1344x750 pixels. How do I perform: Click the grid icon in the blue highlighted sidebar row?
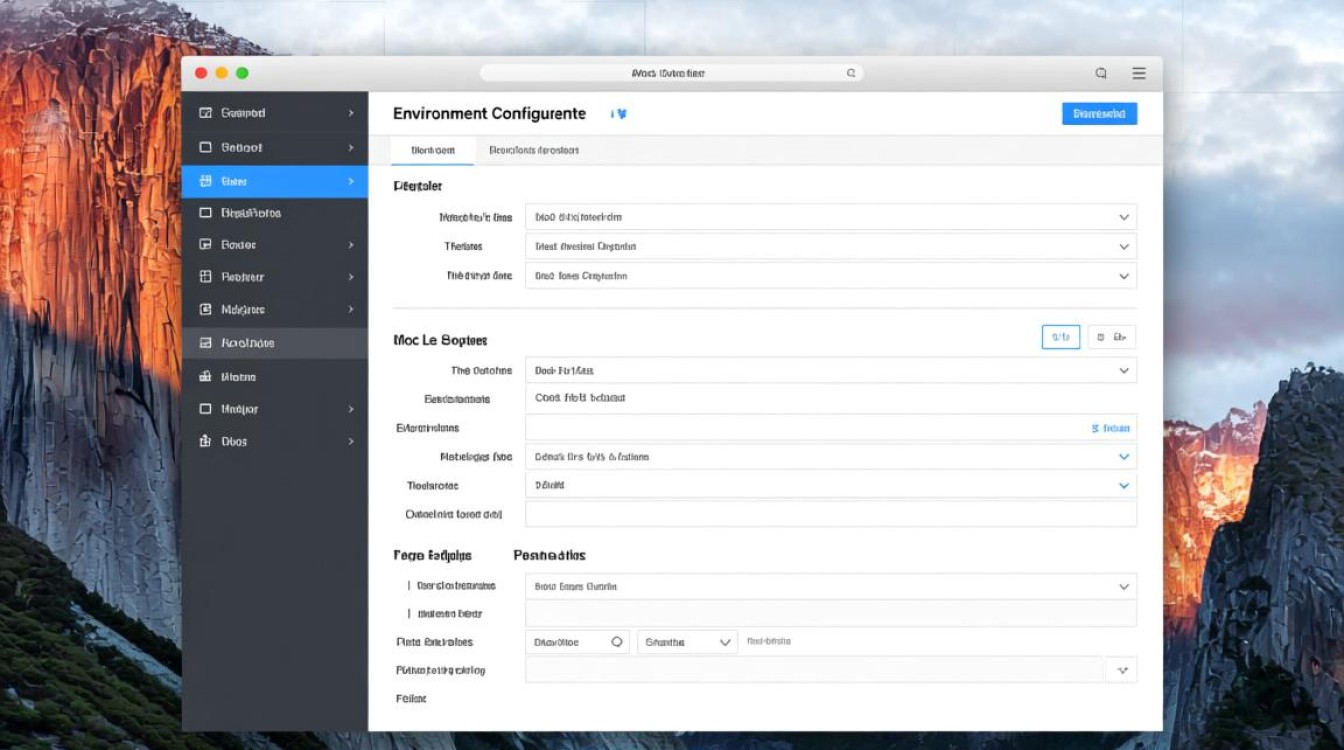click(205, 181)
